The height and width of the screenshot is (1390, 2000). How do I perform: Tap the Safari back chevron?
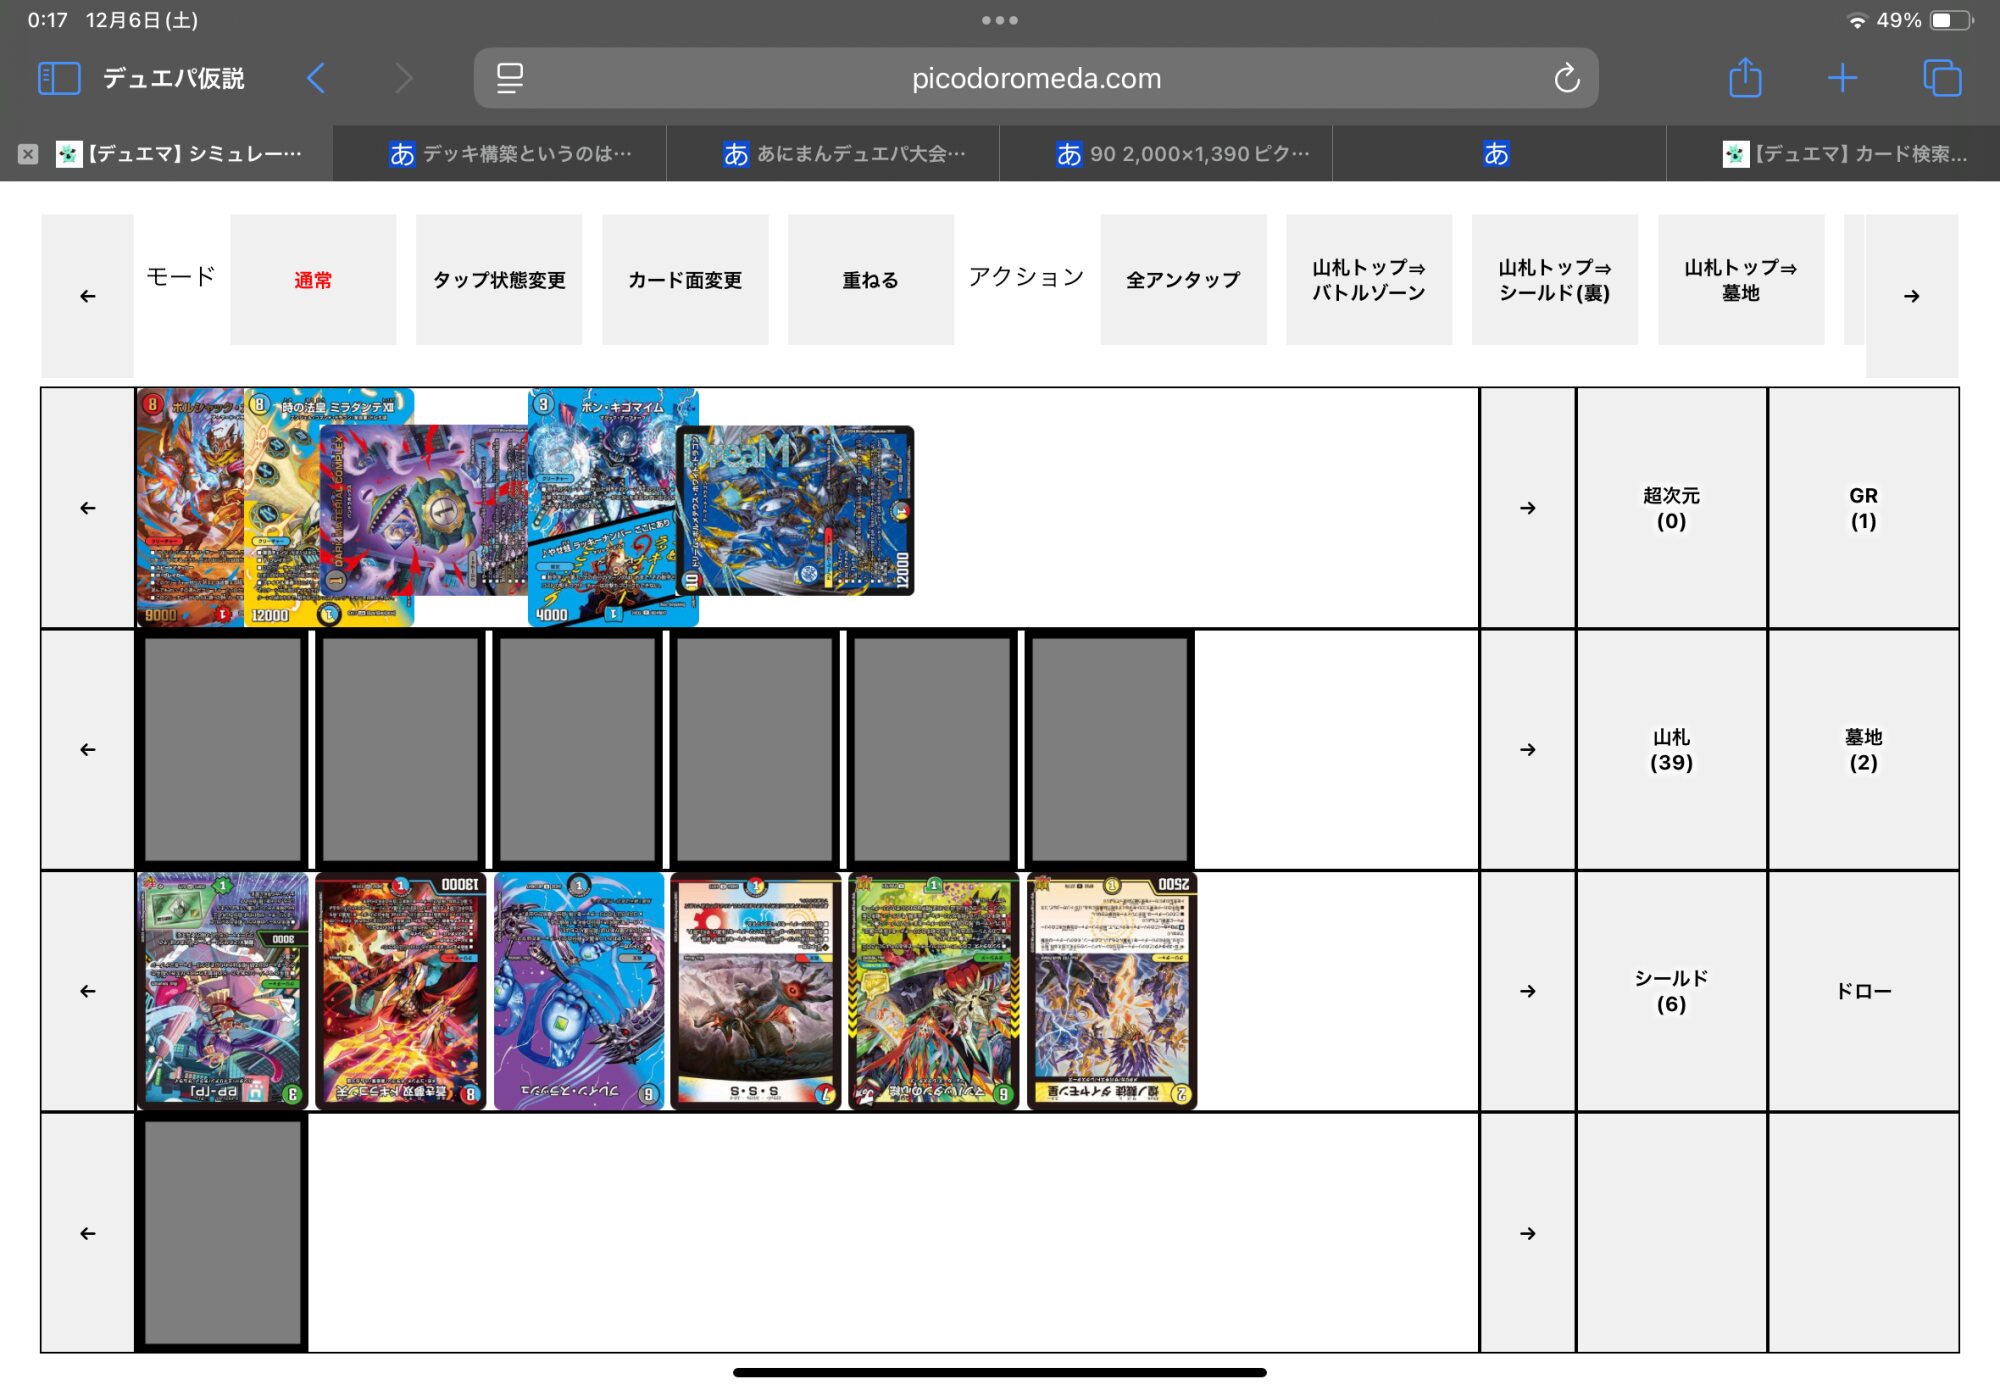pos(316,78)
